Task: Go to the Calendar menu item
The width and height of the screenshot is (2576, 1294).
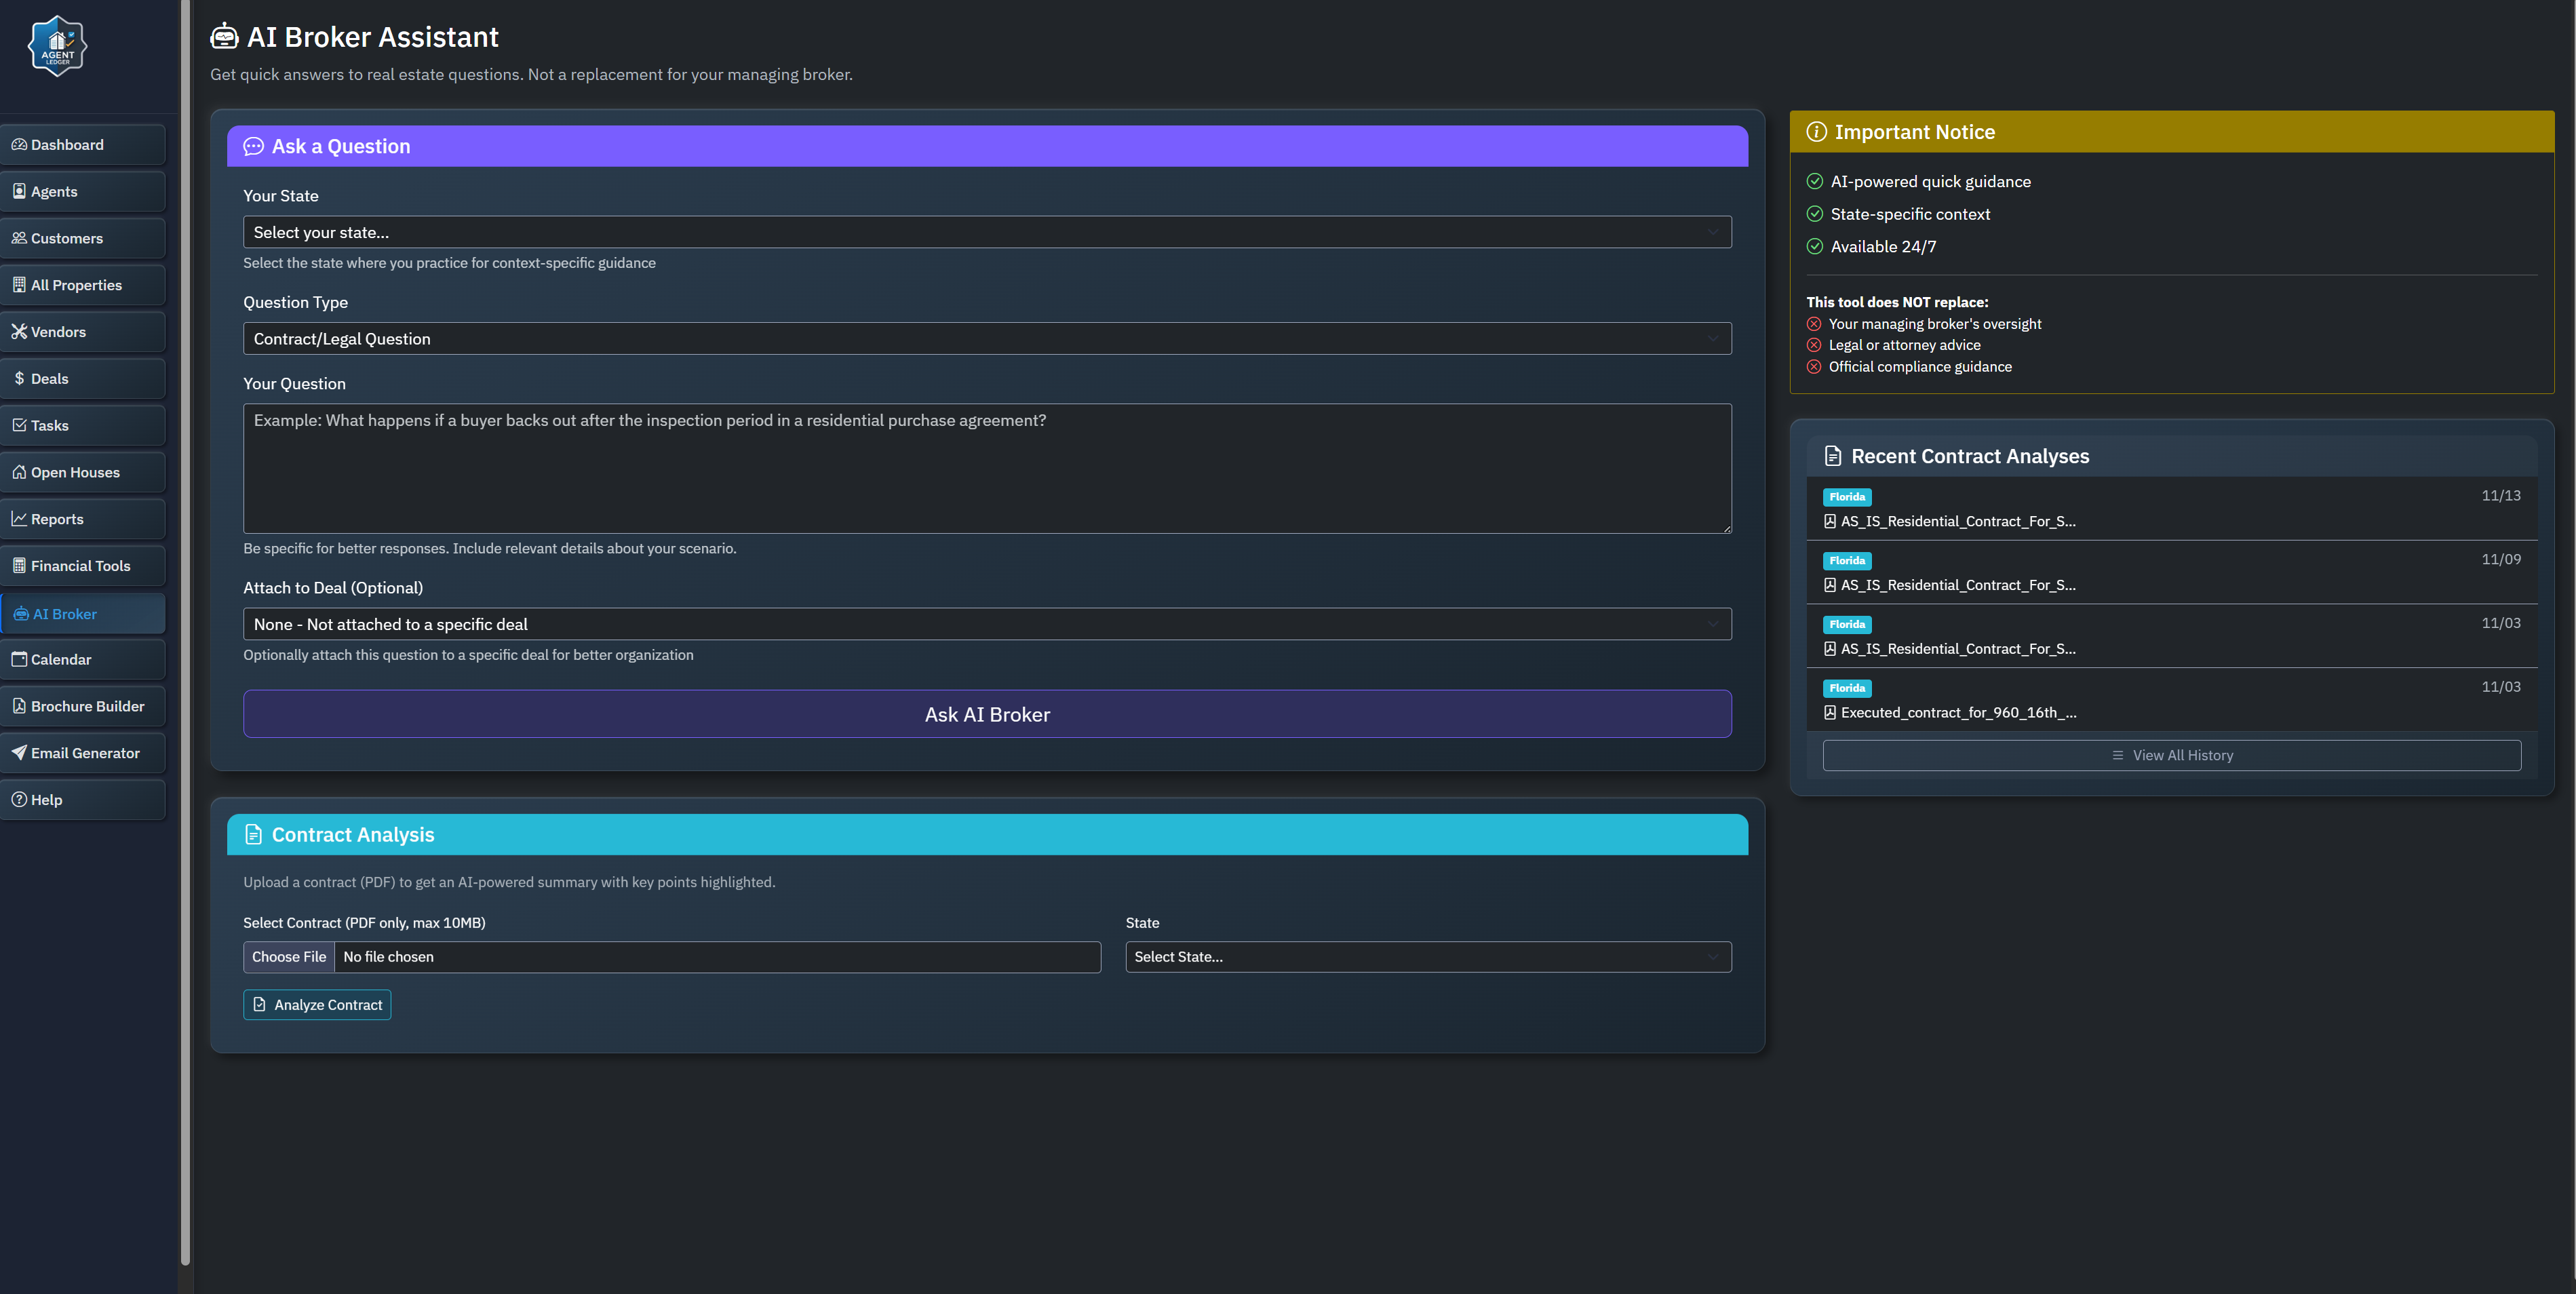Action: [x=61, y=660]
